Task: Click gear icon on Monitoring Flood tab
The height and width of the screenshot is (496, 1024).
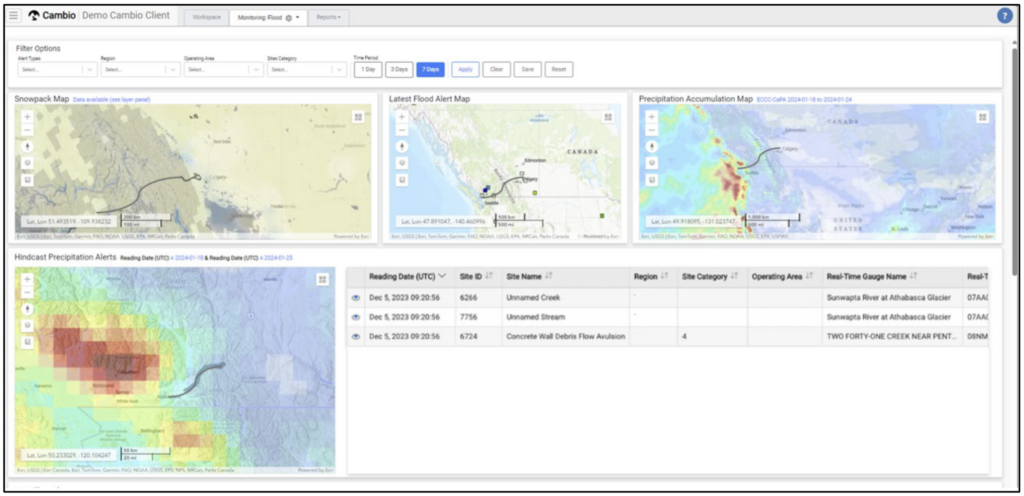Action: (289, 18)
